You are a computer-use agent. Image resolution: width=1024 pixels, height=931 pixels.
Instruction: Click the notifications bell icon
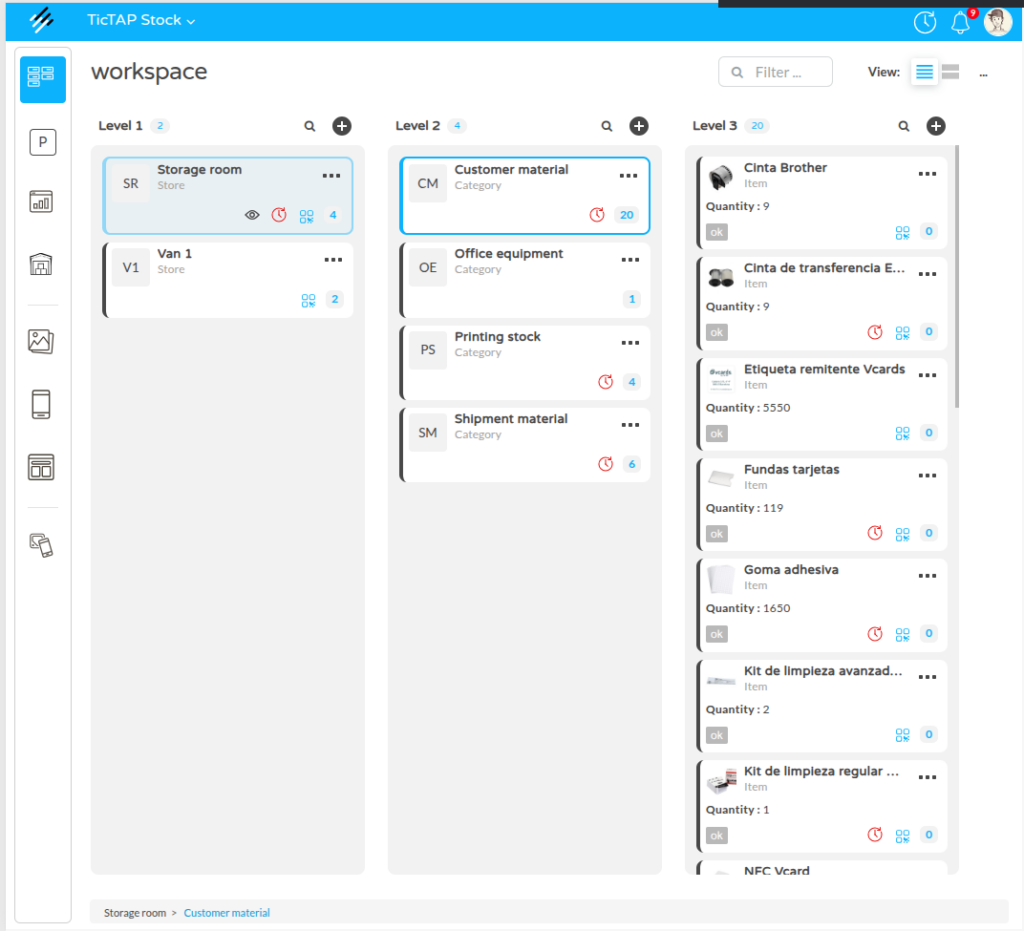pyautogui.click(x=961, y=22)
